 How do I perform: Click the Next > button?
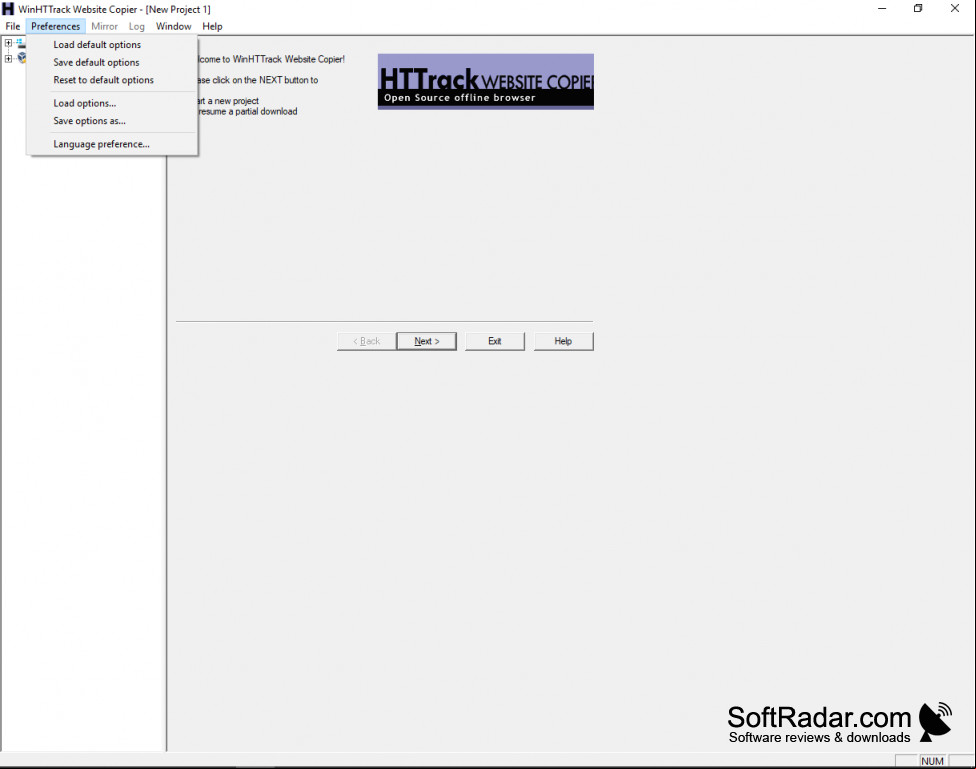click(426, 341)
